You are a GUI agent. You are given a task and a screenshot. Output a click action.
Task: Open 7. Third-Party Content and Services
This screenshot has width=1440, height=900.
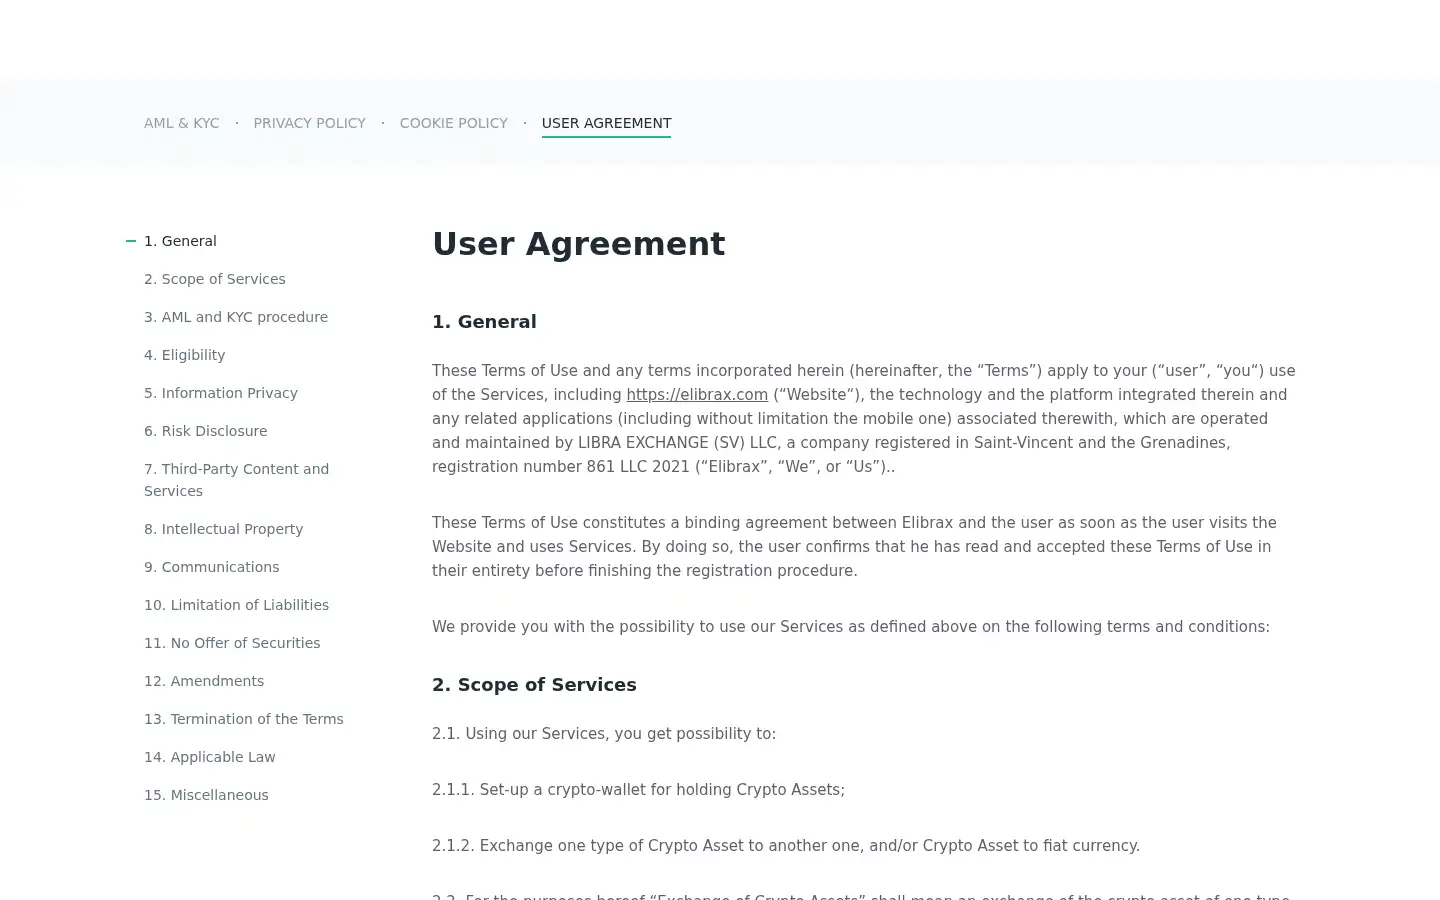(236, 480)
